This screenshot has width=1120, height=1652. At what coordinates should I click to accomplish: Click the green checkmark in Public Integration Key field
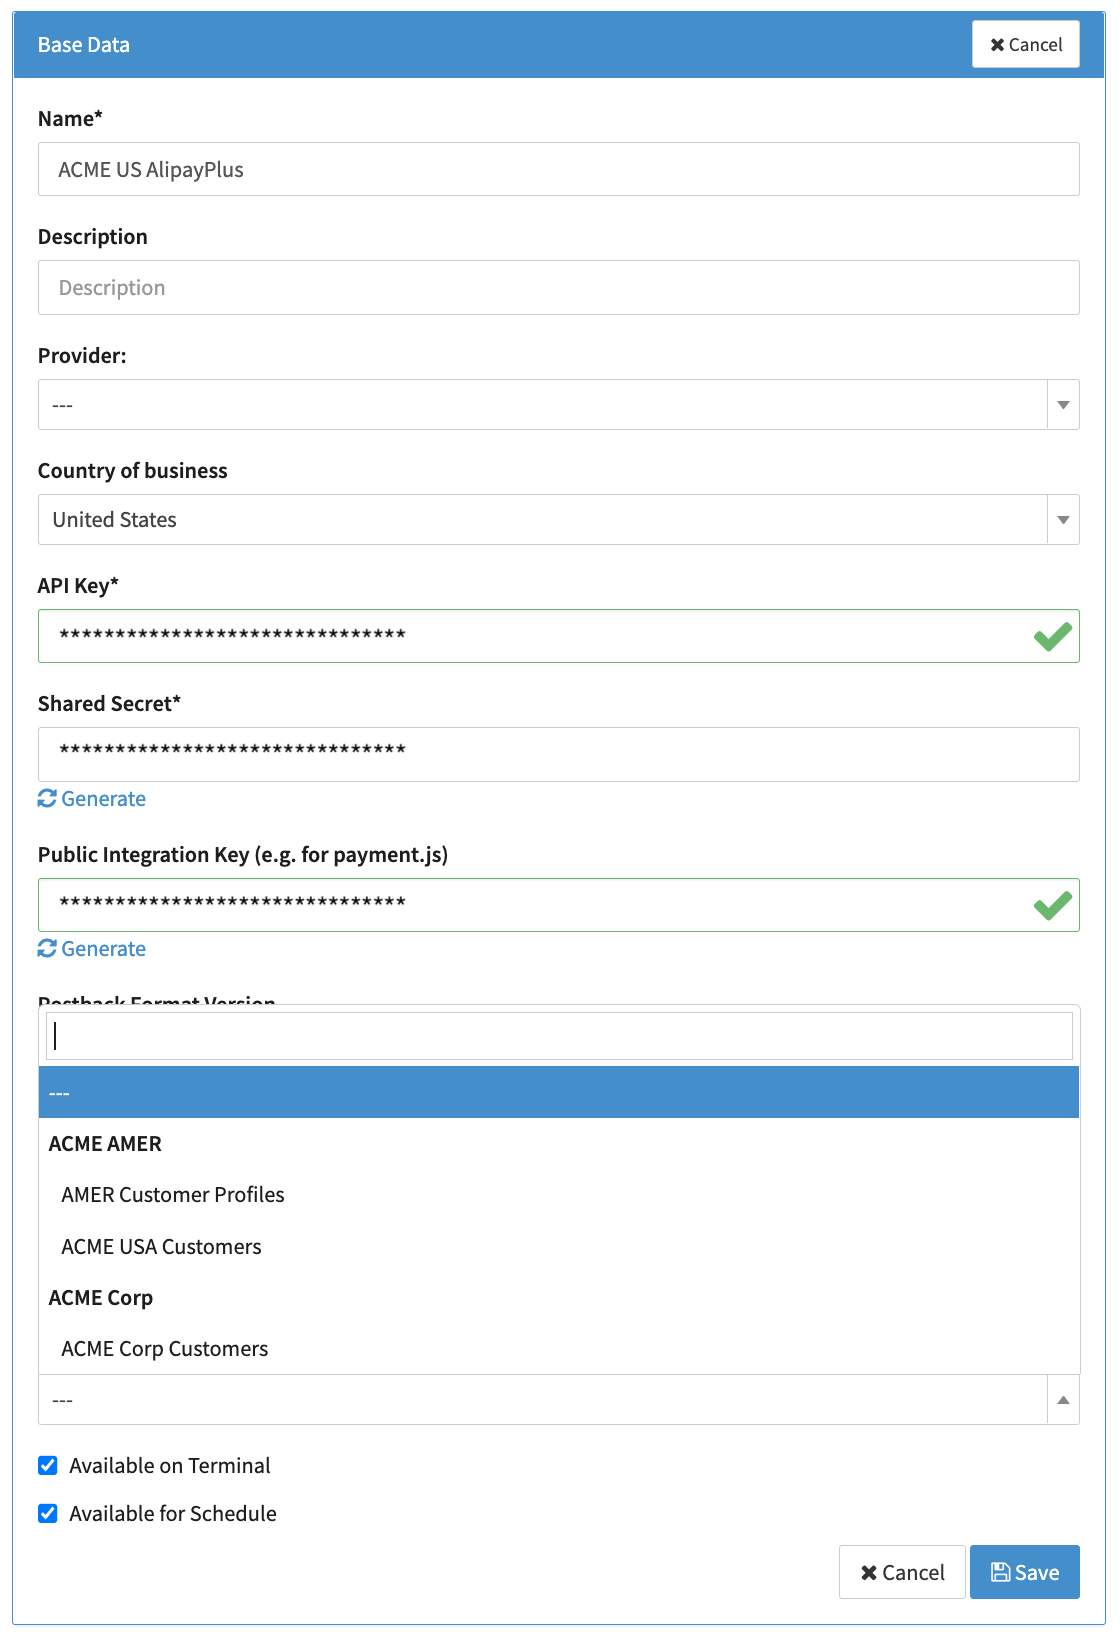coord(1052,906)
